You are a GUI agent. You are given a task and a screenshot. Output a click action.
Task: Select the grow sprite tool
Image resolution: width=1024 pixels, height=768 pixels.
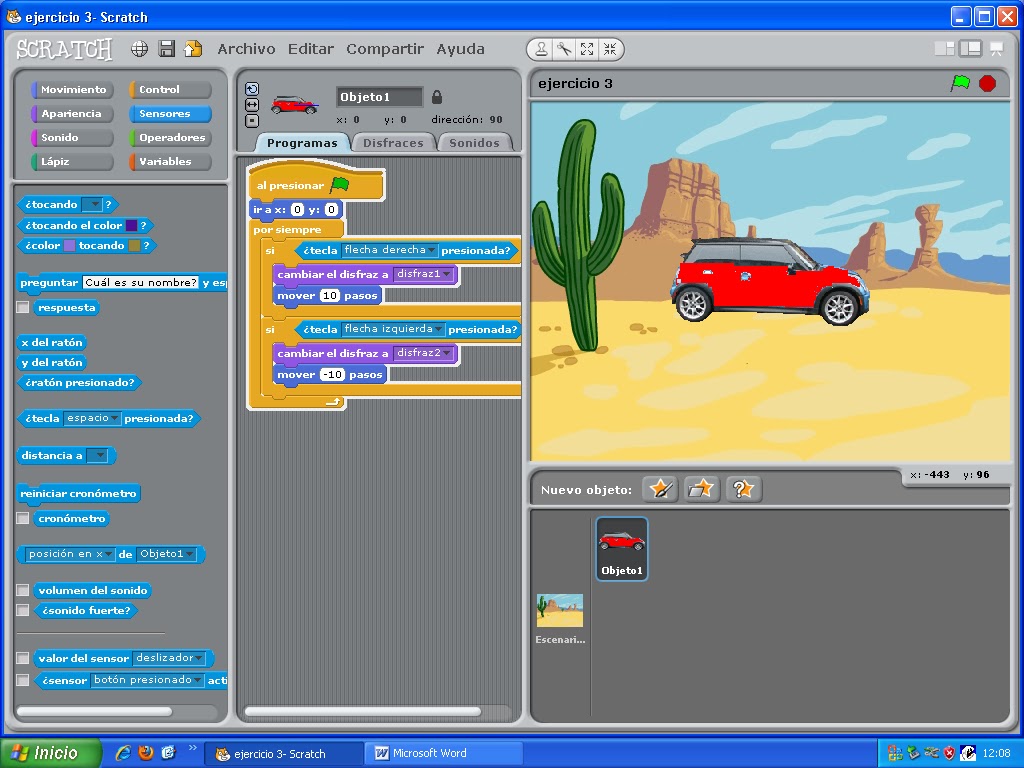point(587,49)
